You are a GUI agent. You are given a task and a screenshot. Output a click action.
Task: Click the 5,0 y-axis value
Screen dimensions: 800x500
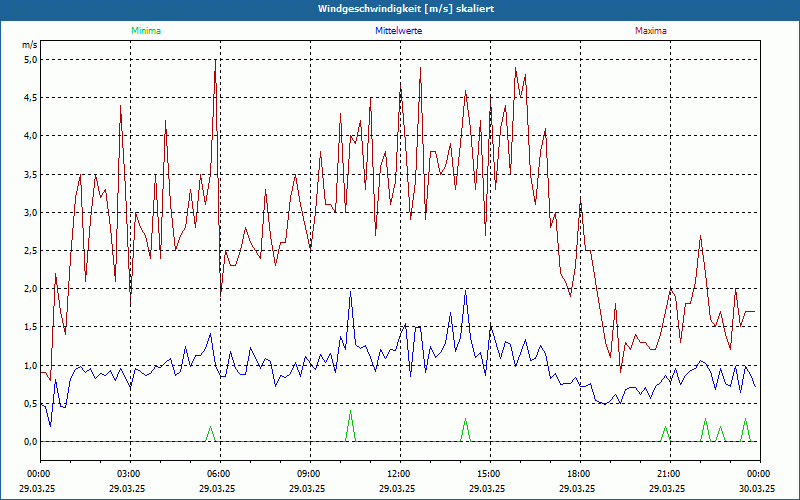[x=30, y=60]
